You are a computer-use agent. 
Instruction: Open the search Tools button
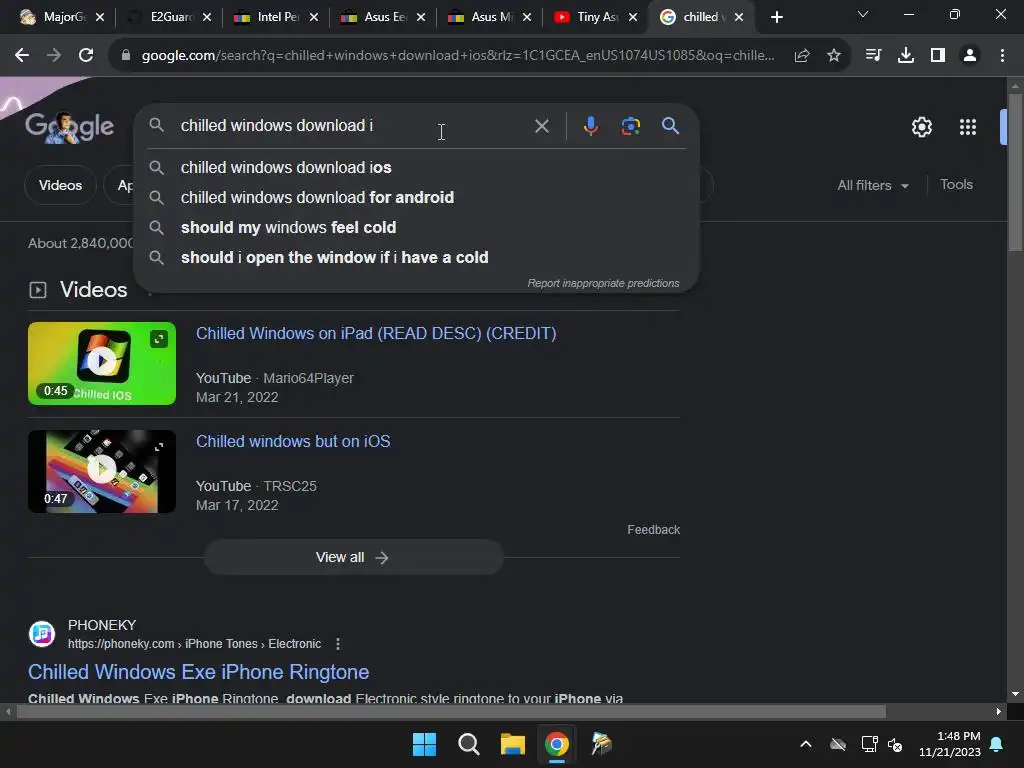956,185
